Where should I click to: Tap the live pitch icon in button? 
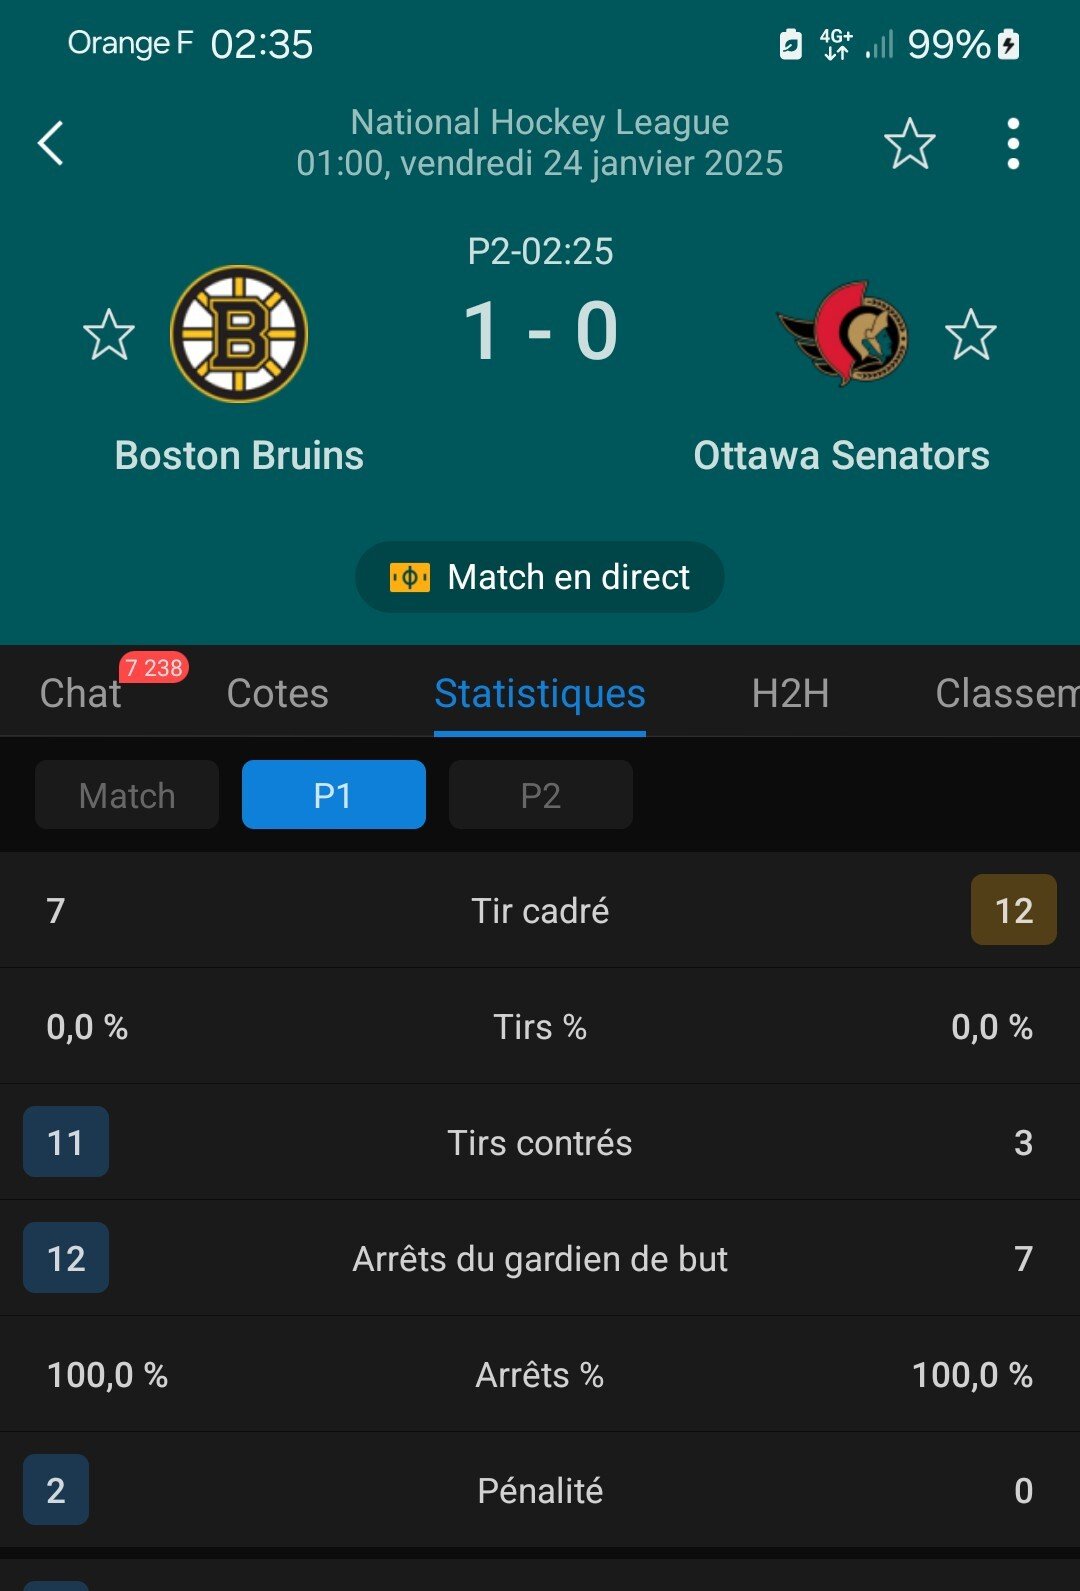coord(410,577)
